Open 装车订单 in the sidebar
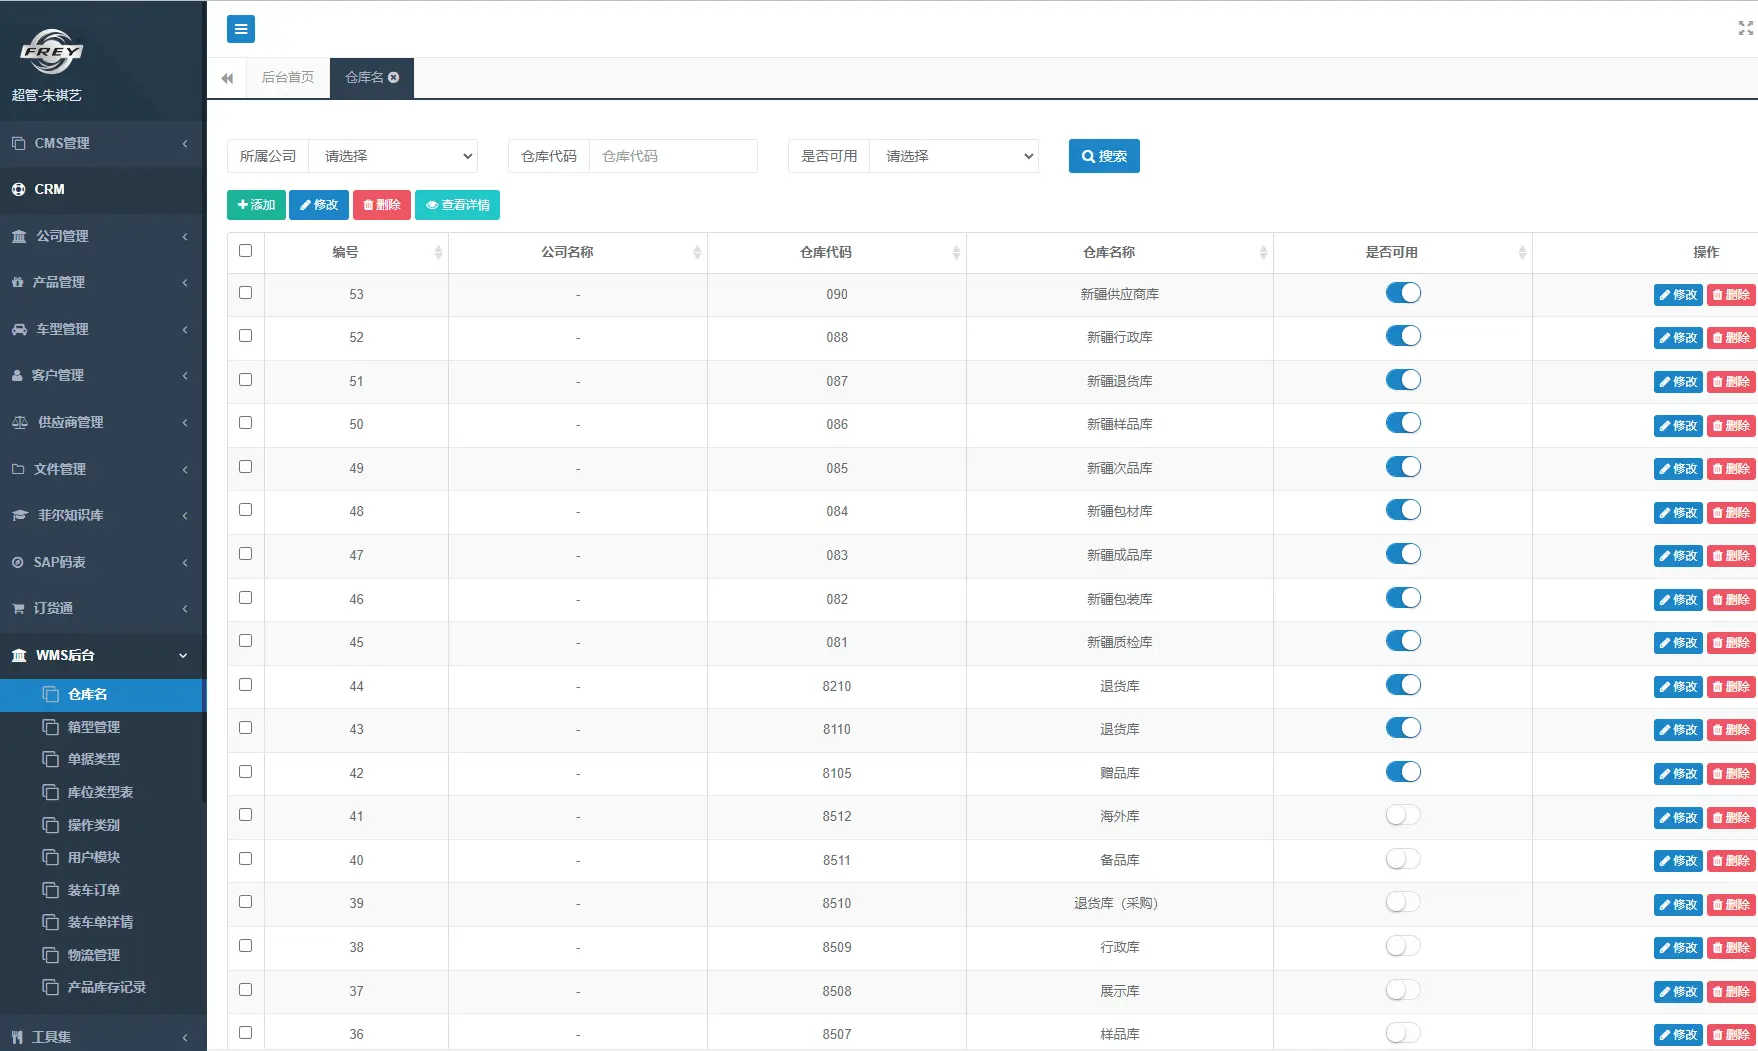The height and width of the screenshot is (1051, 1758). pyautogui.click(x=94, y=890)
